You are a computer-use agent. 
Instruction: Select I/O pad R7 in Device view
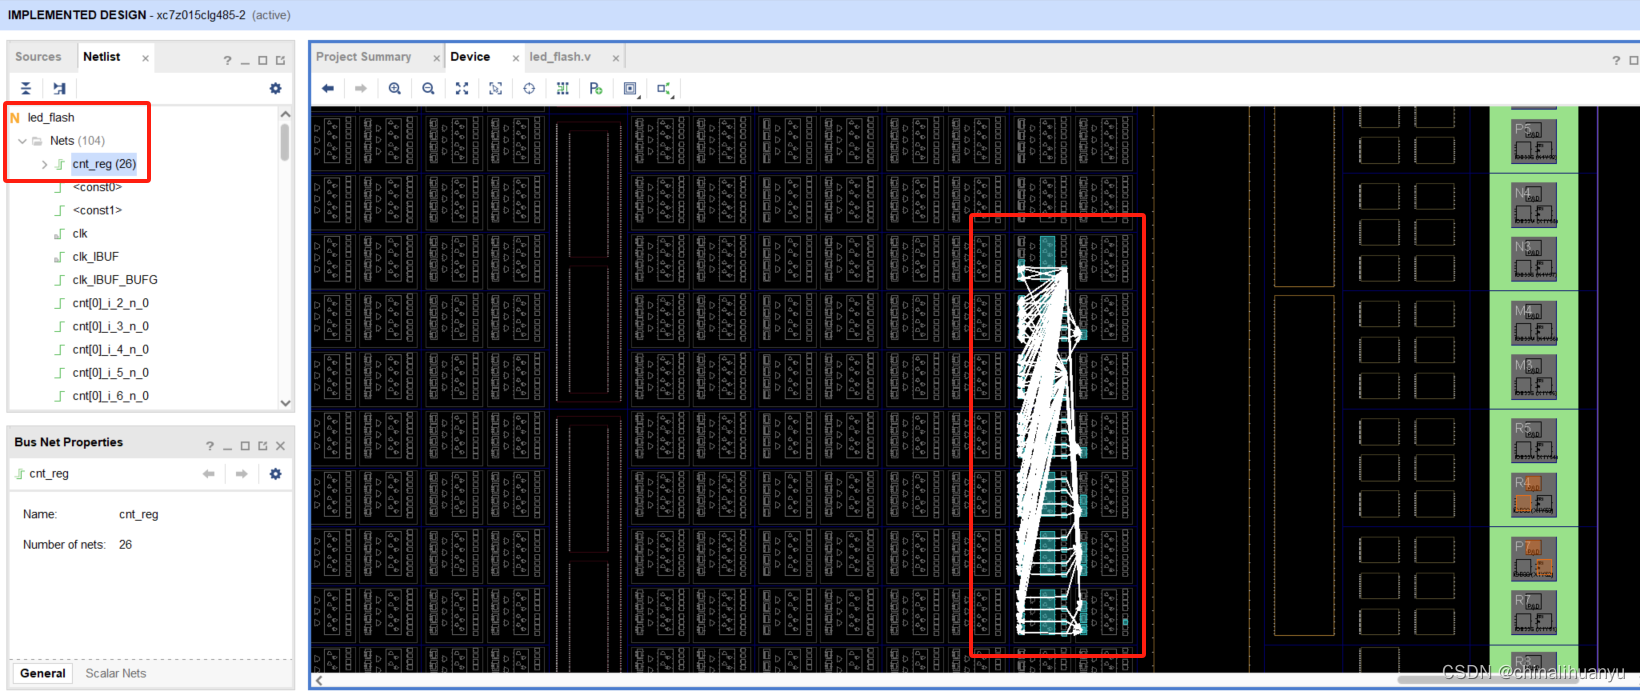[1533, 611]
